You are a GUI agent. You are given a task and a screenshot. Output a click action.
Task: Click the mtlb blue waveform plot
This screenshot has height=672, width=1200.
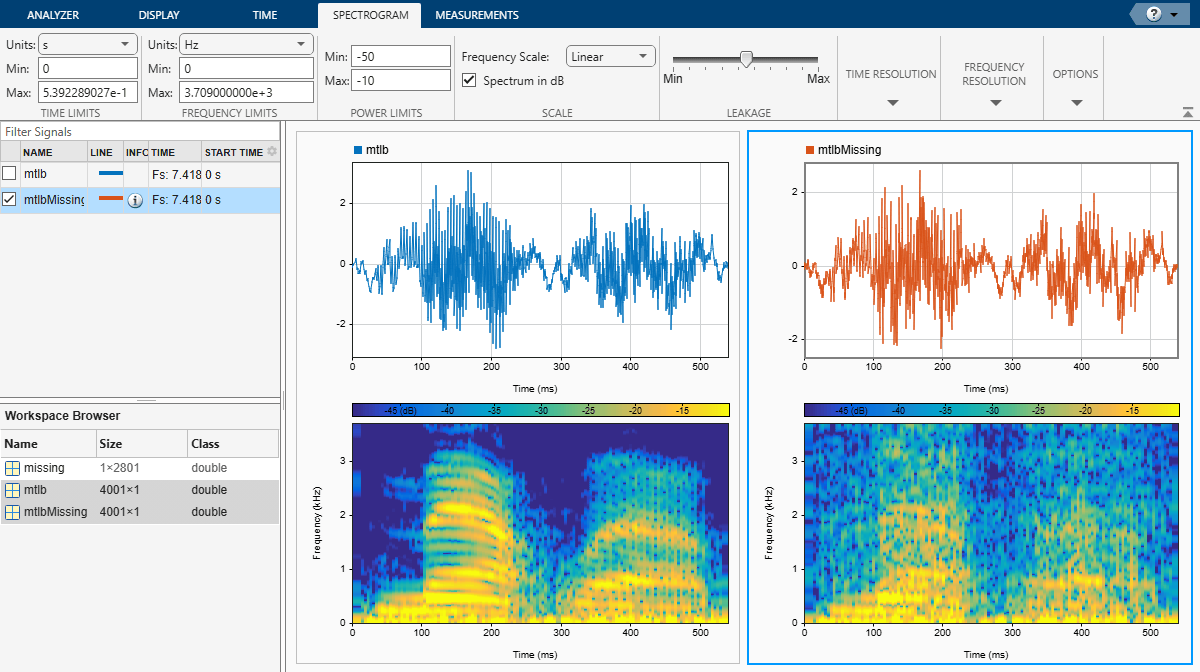point(540,260)
